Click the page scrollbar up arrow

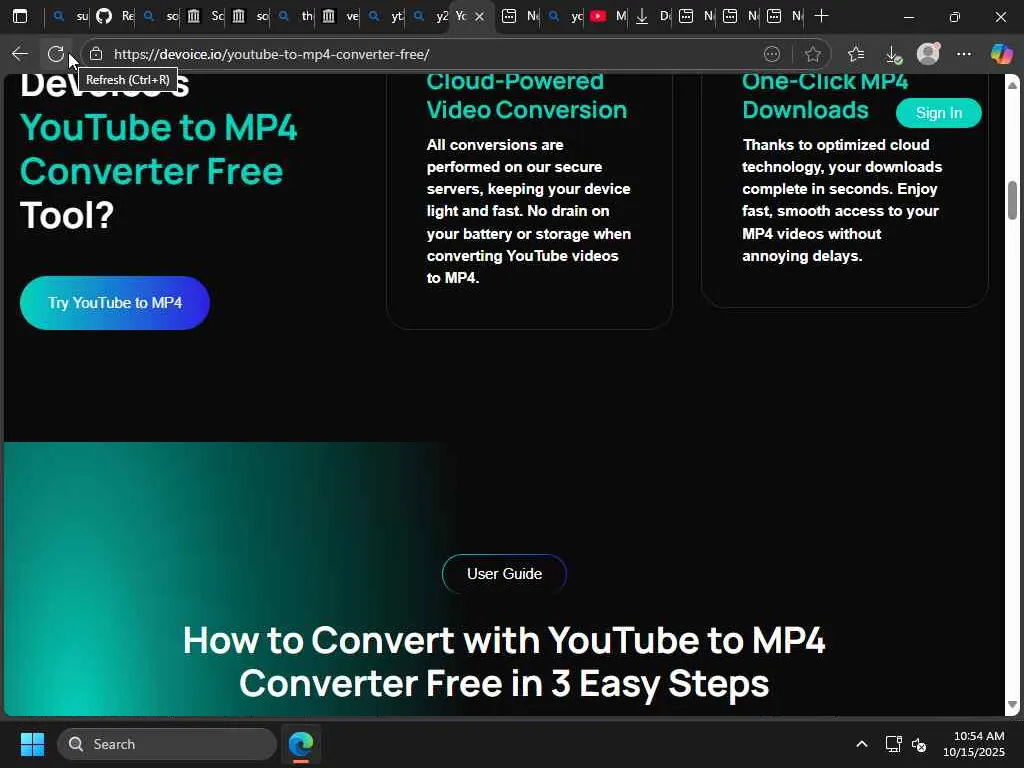tap(1013, 85)
